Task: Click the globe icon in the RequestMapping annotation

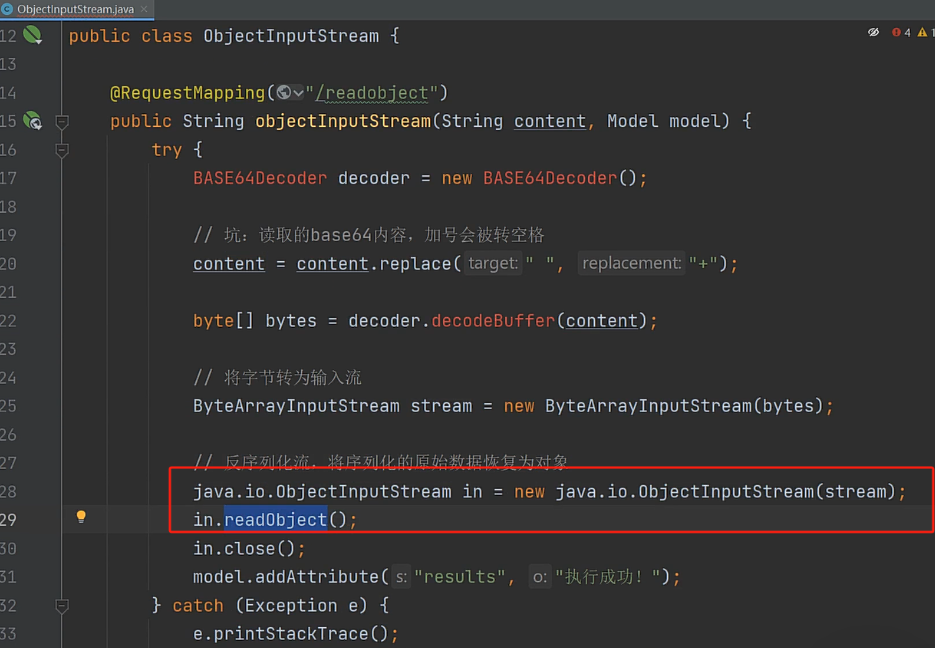Action: coord(285,93)
